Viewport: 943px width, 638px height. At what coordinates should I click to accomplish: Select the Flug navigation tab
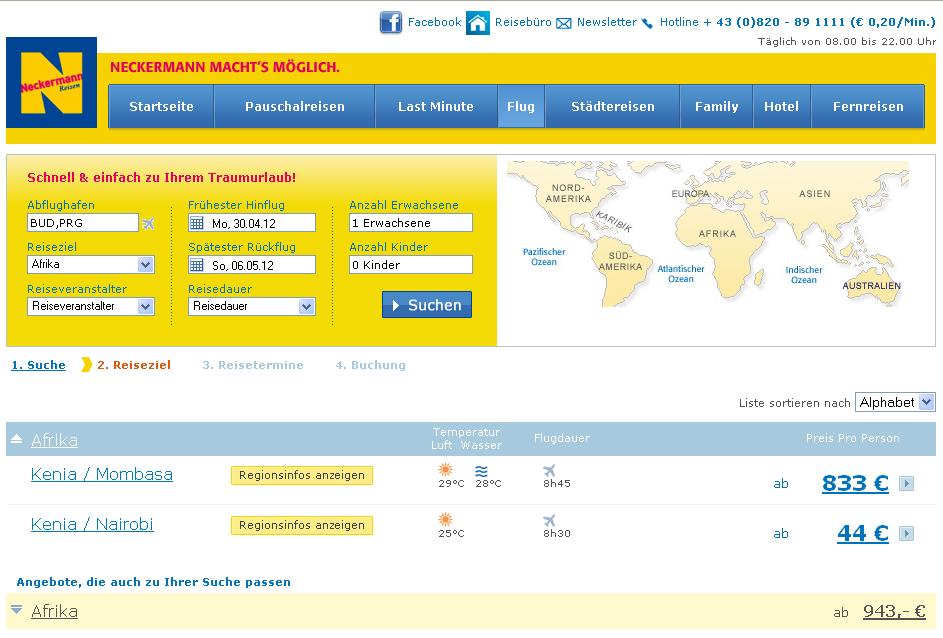(521, 106)
